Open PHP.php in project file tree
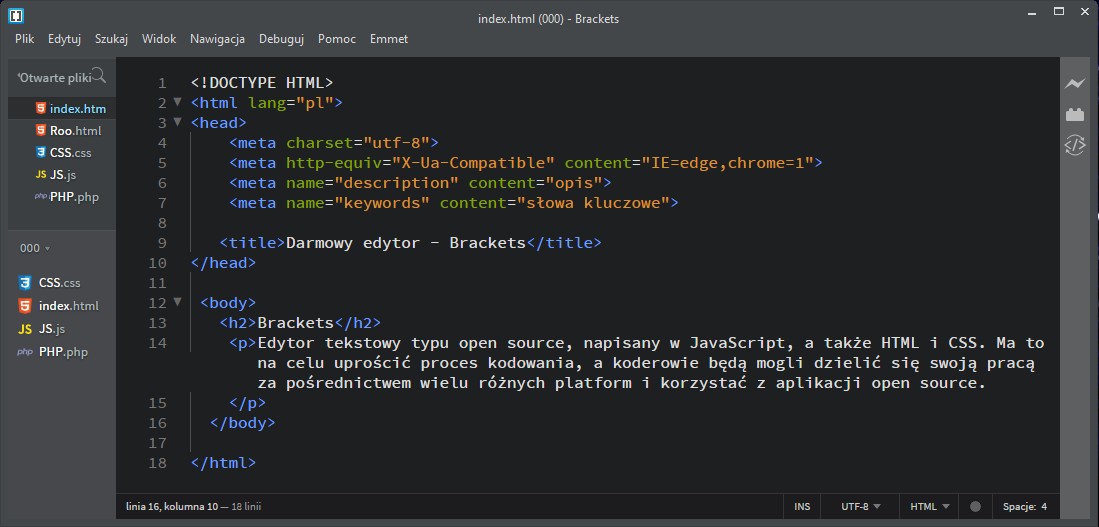The width and height of the screenshot is (1099, 527). 62,352
